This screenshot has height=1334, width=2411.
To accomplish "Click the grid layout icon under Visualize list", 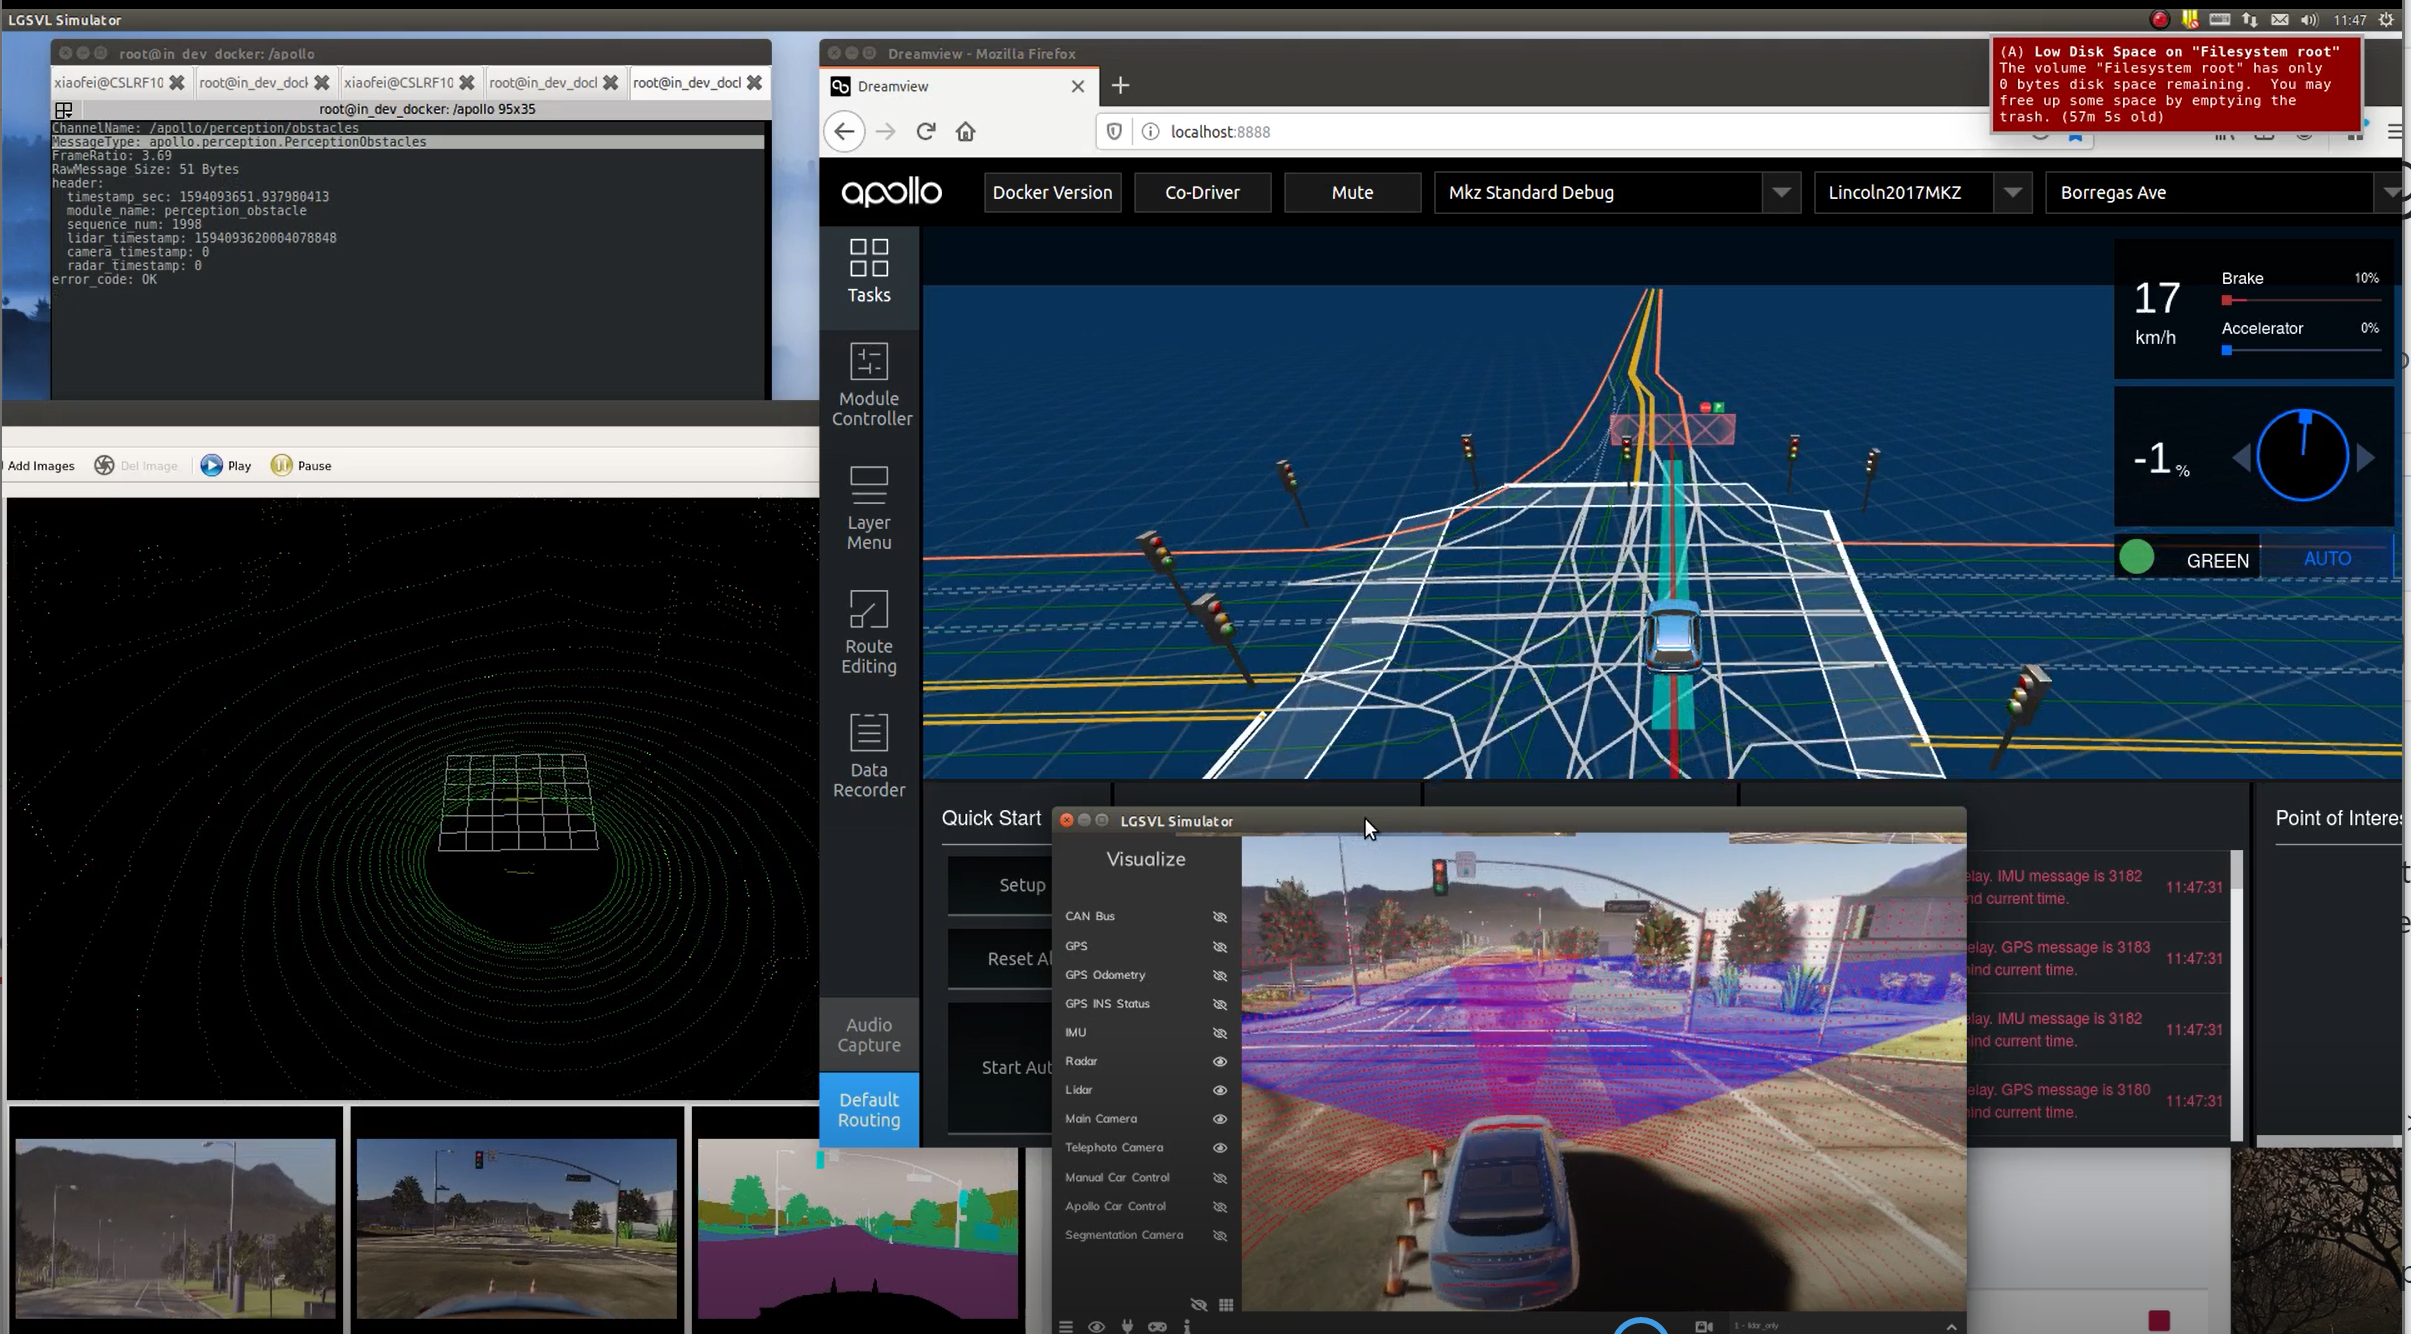I will click(x=1226, y=1304).
